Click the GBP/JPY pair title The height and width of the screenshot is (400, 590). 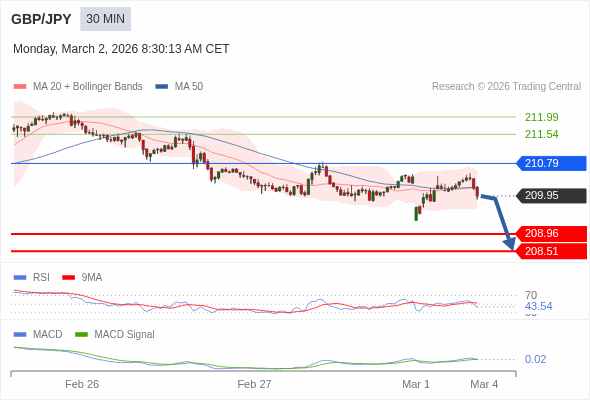pyautogui.click(x=41, y=19)
